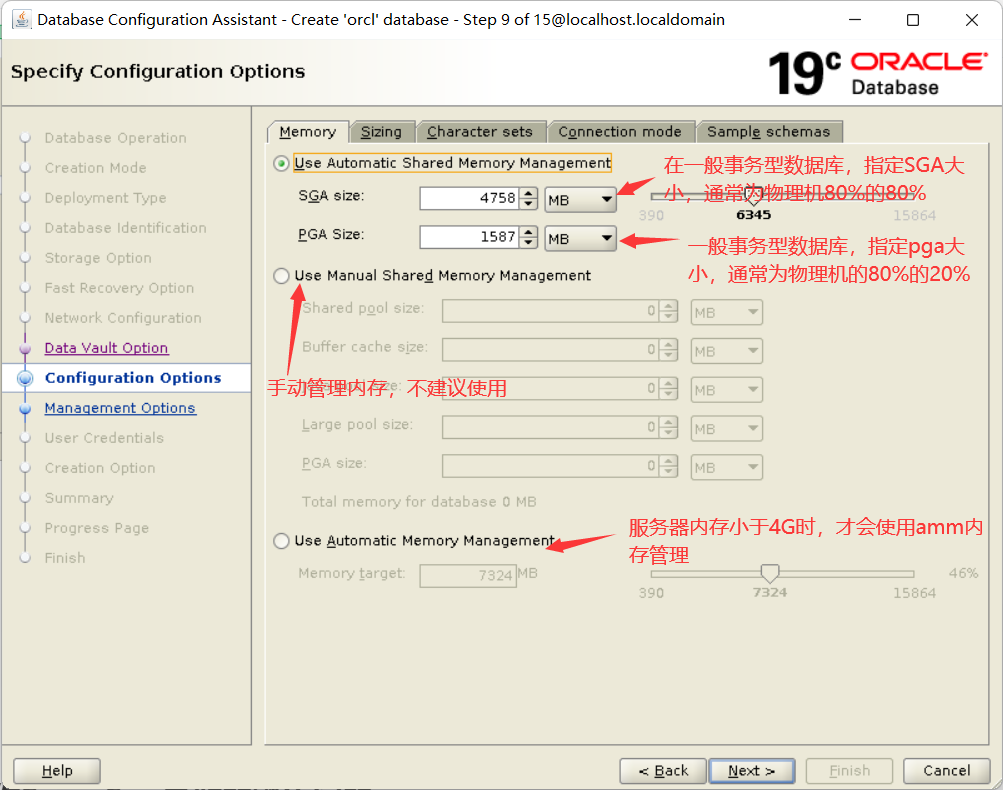
Task: Close the Database Configuration Assistant window
Action: coord(972,20)
